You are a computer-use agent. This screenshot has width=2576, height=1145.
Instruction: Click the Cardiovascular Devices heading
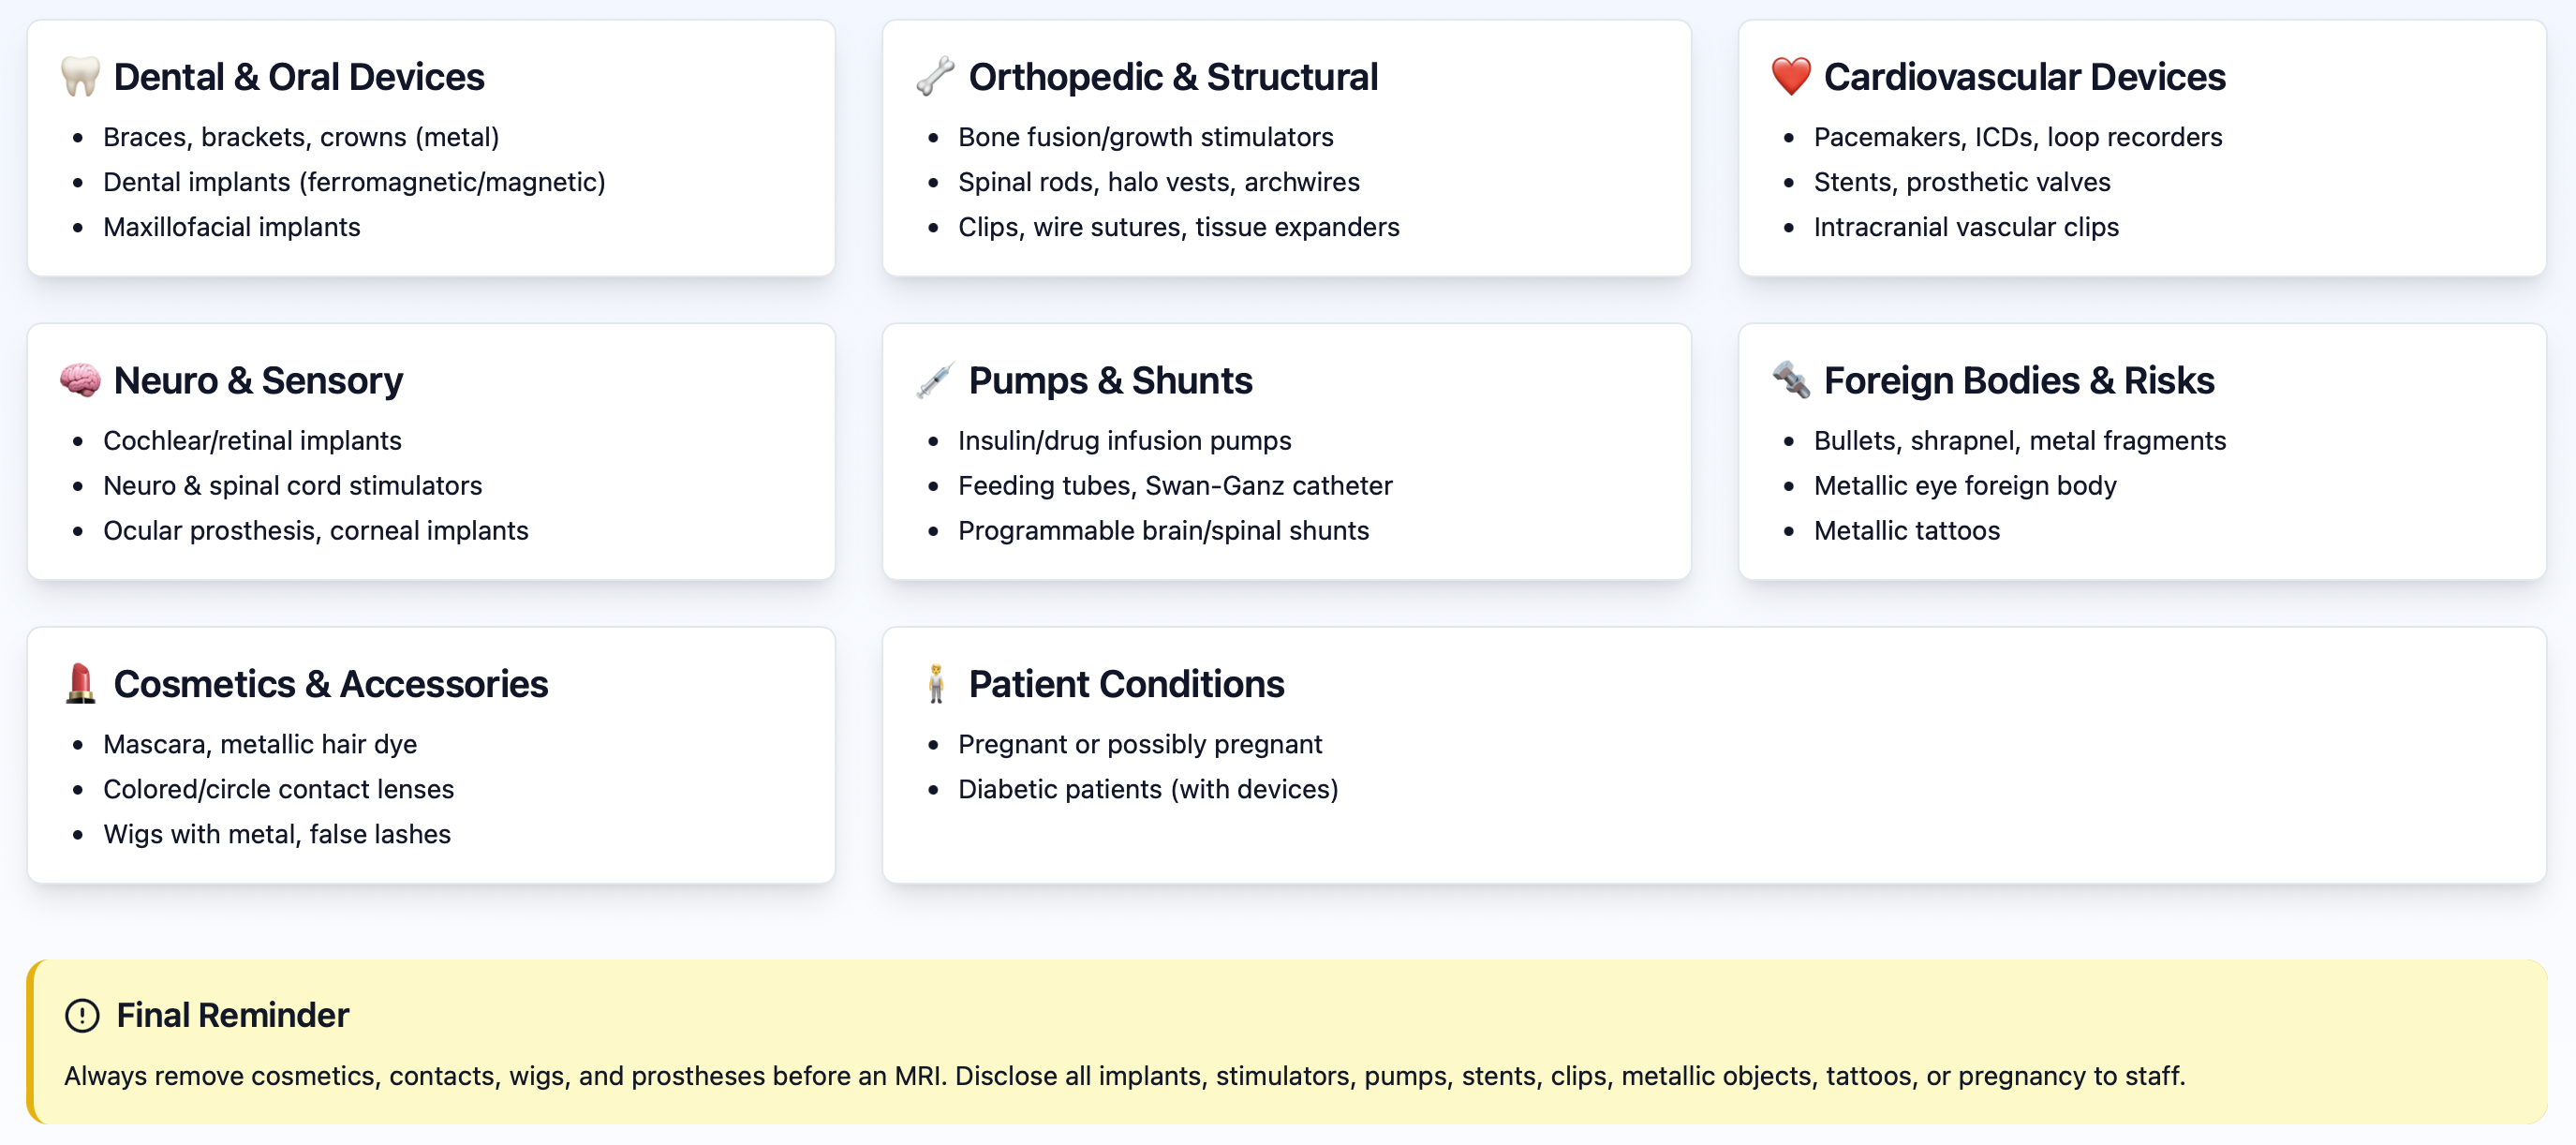pos(2024,77)
